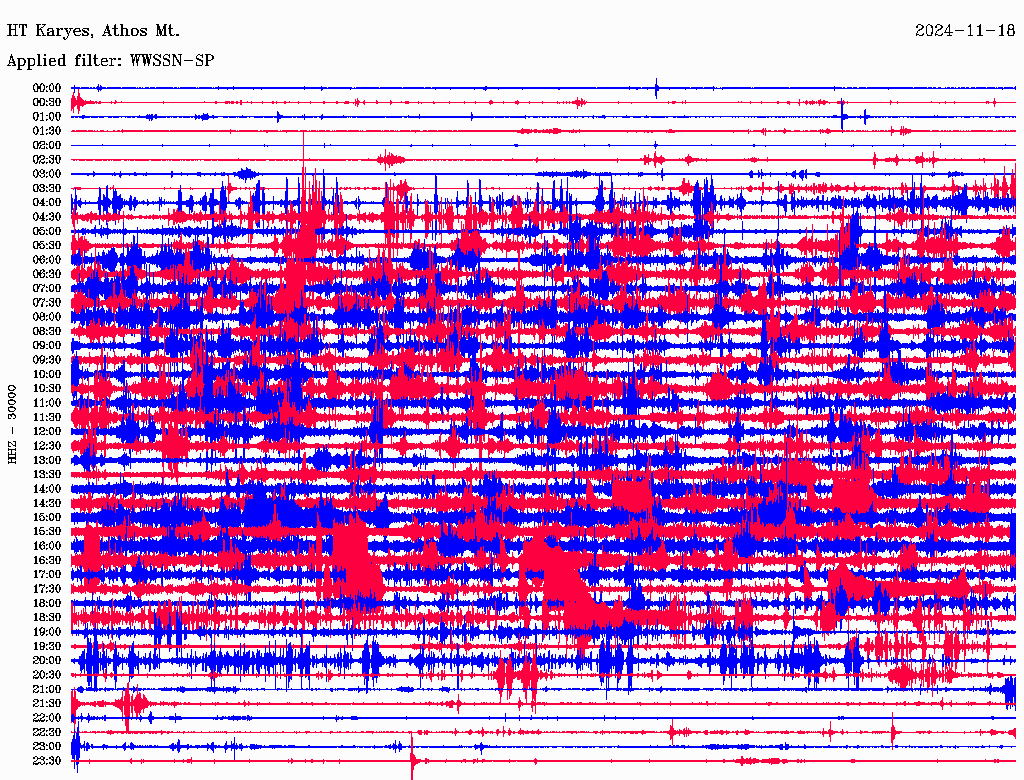Click the 21:30 time label
1024x780 pixels.
47,704
